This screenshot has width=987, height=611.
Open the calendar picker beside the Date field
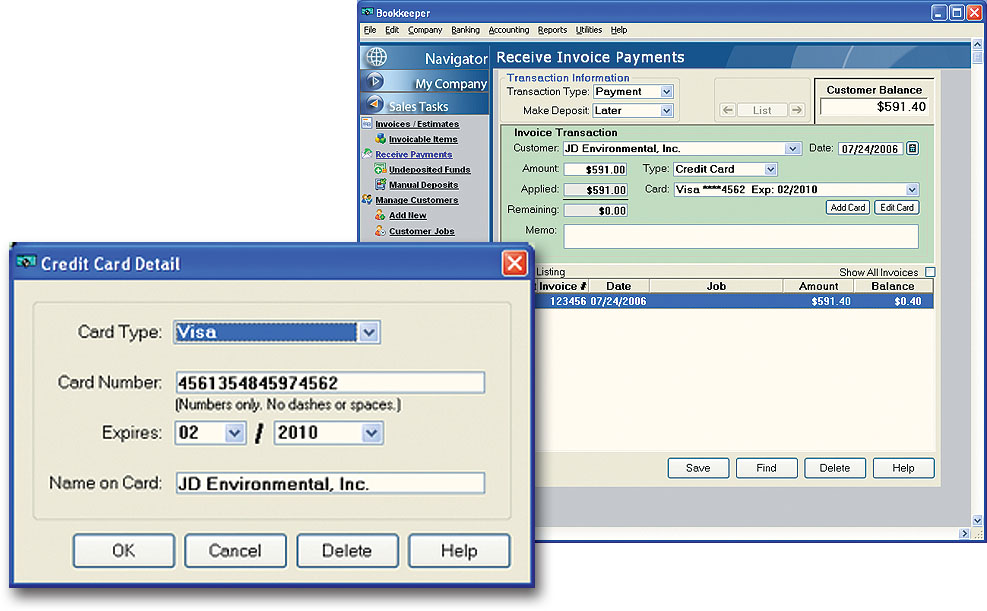[x=912, y=149]
